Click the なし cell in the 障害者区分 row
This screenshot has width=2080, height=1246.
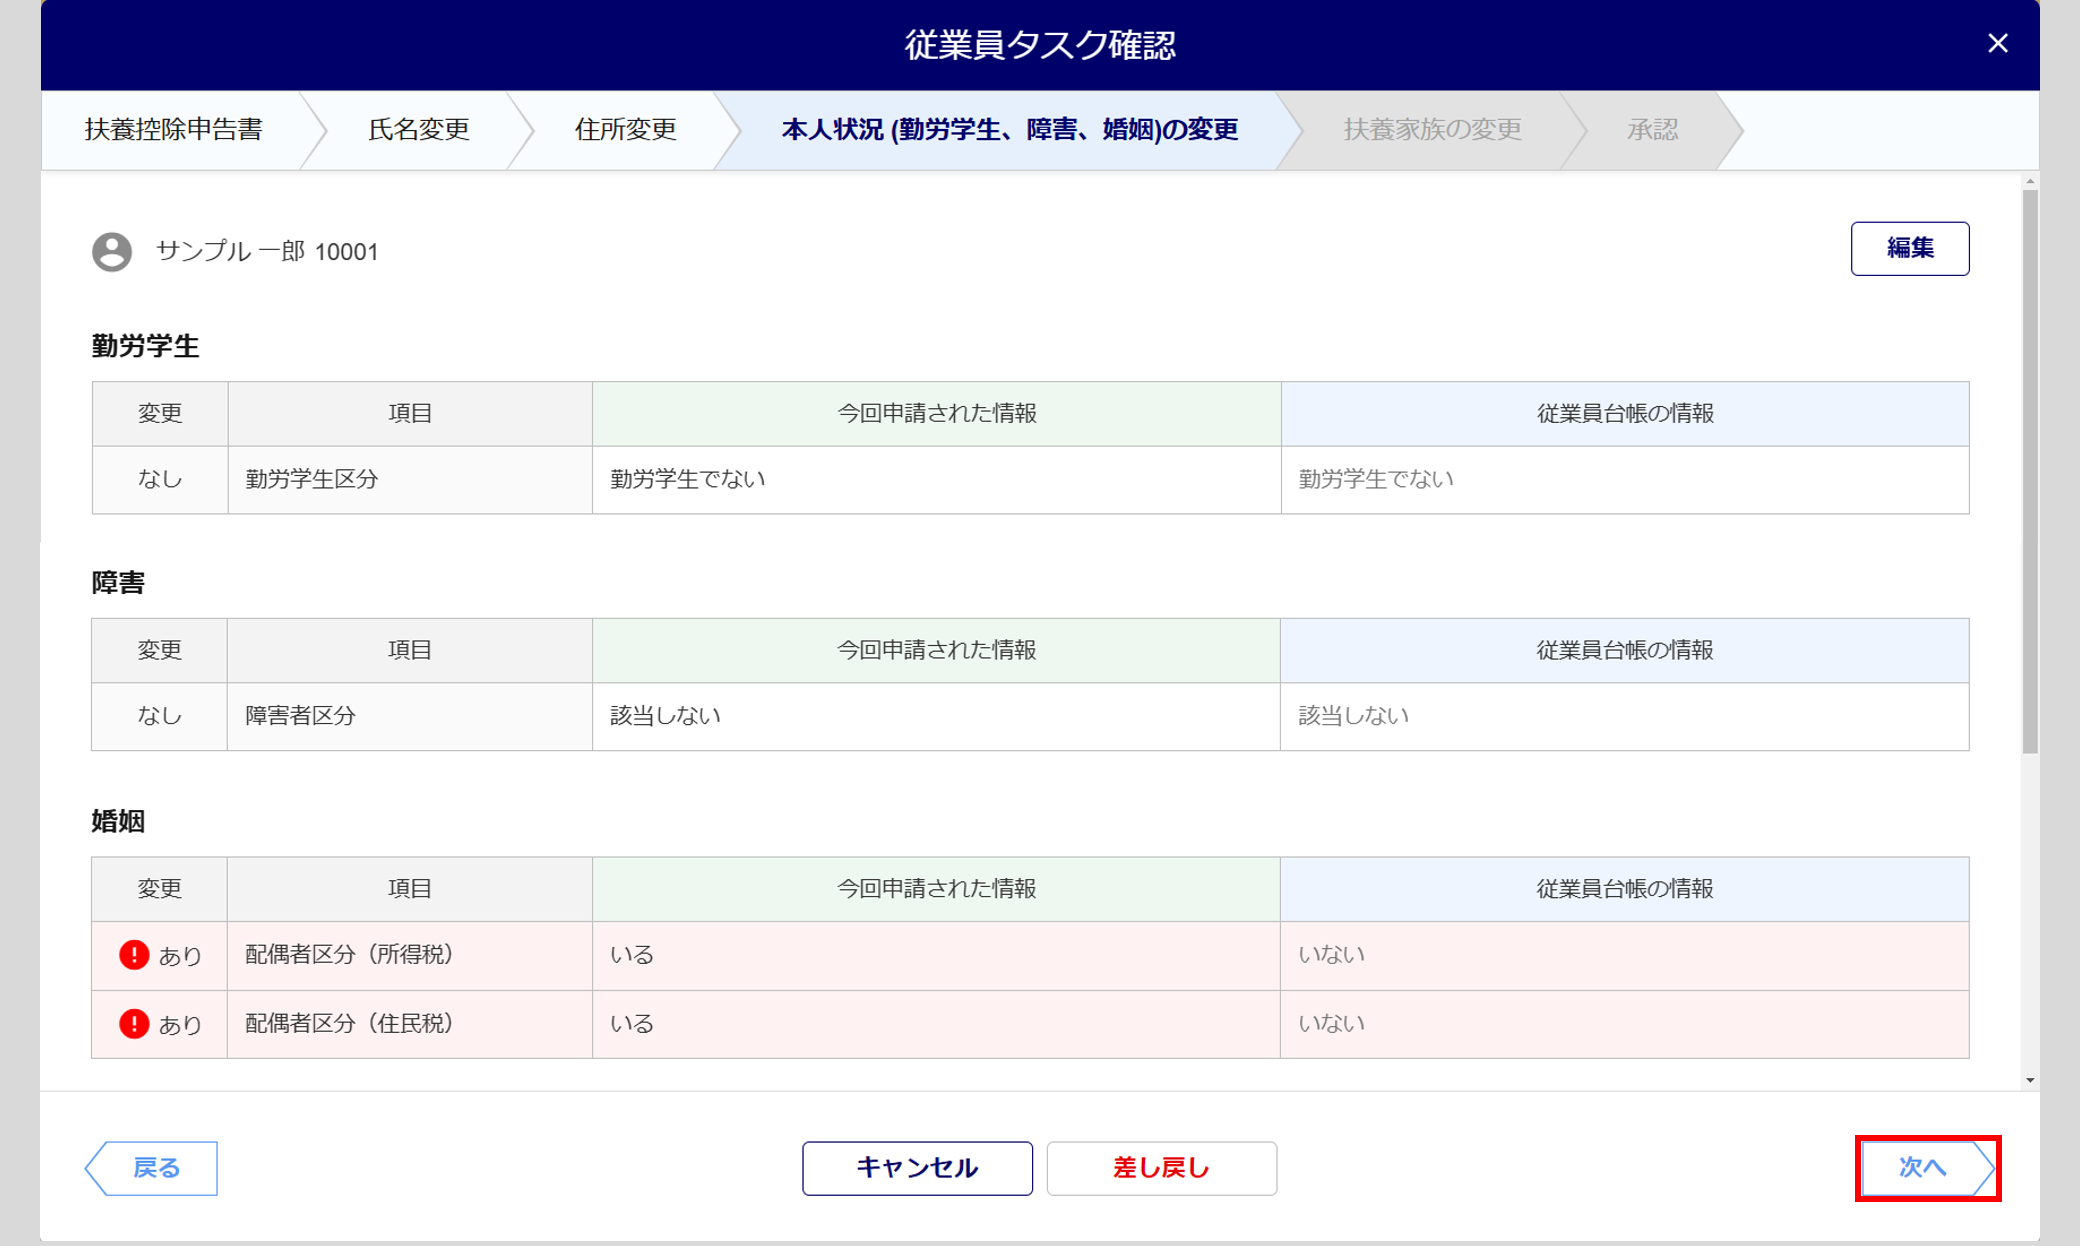pyautogui.click(x=160, y=716)
